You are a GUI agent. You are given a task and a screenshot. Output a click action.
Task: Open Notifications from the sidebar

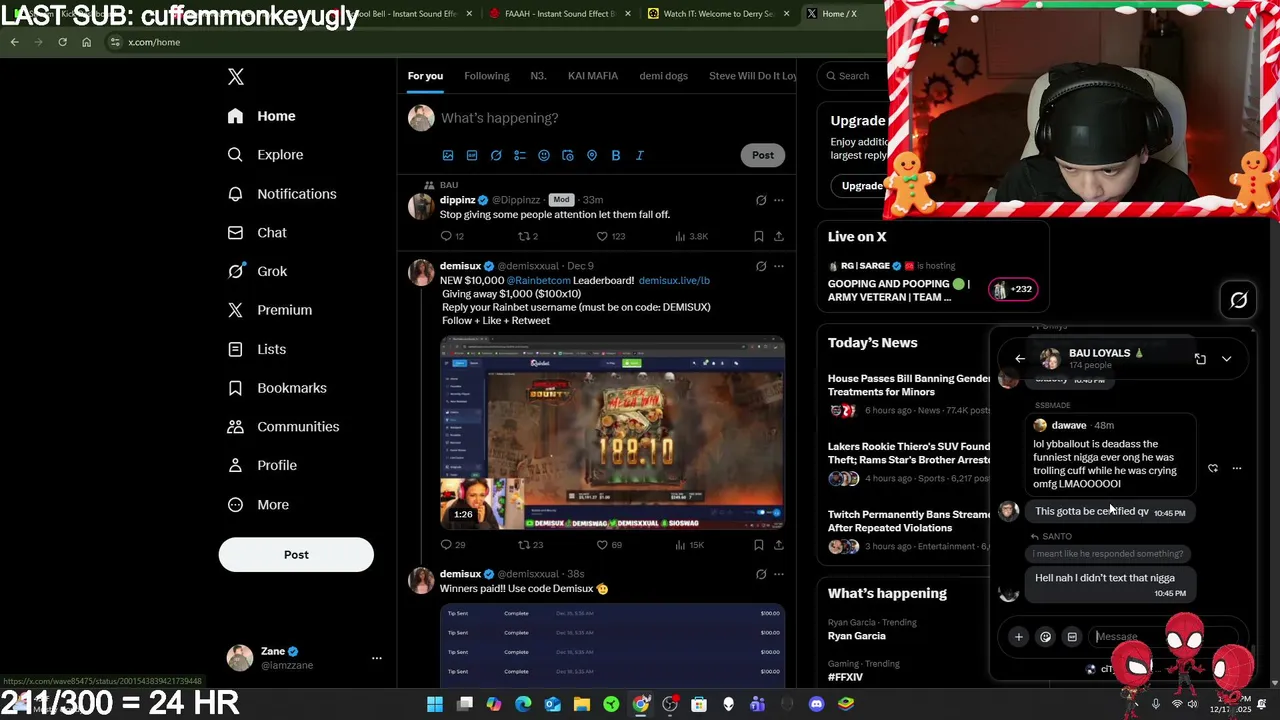click(x=282, y=194)
